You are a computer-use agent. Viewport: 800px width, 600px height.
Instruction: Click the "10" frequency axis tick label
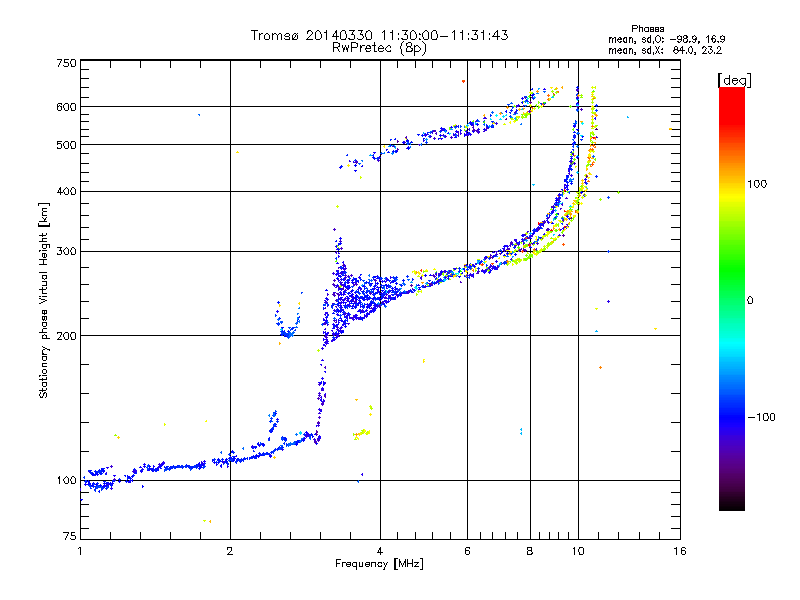(578, 551)
